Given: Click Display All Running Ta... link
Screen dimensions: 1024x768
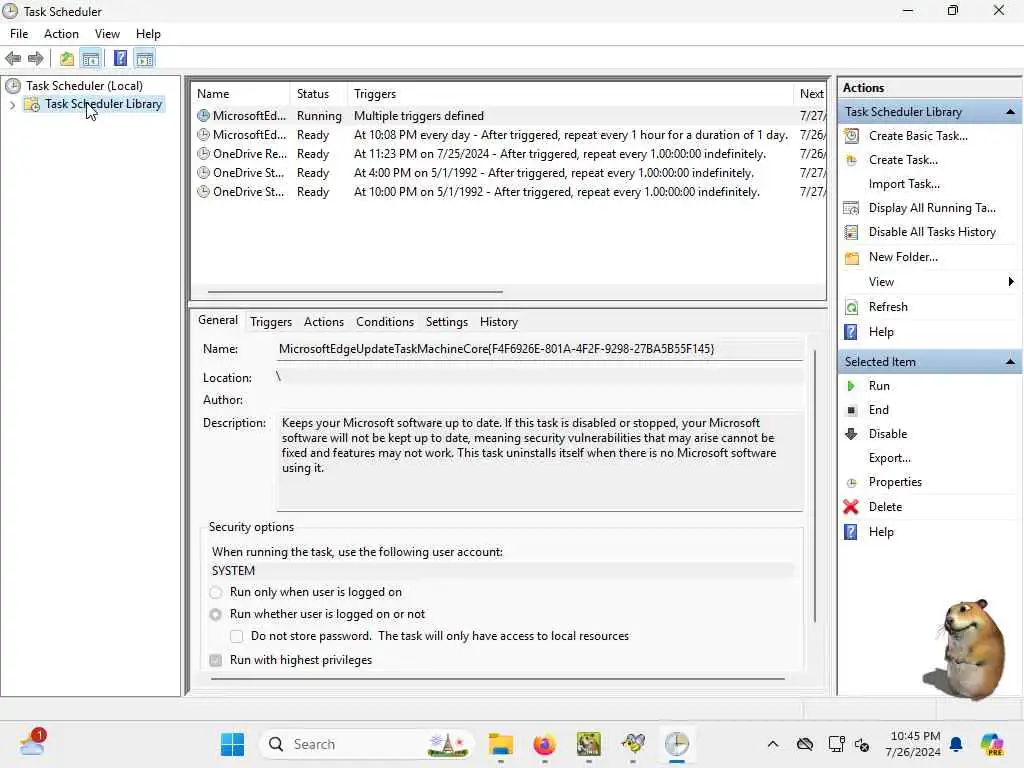Looking at the screenshot, I should pyautogui.click(x=932, y=208).
